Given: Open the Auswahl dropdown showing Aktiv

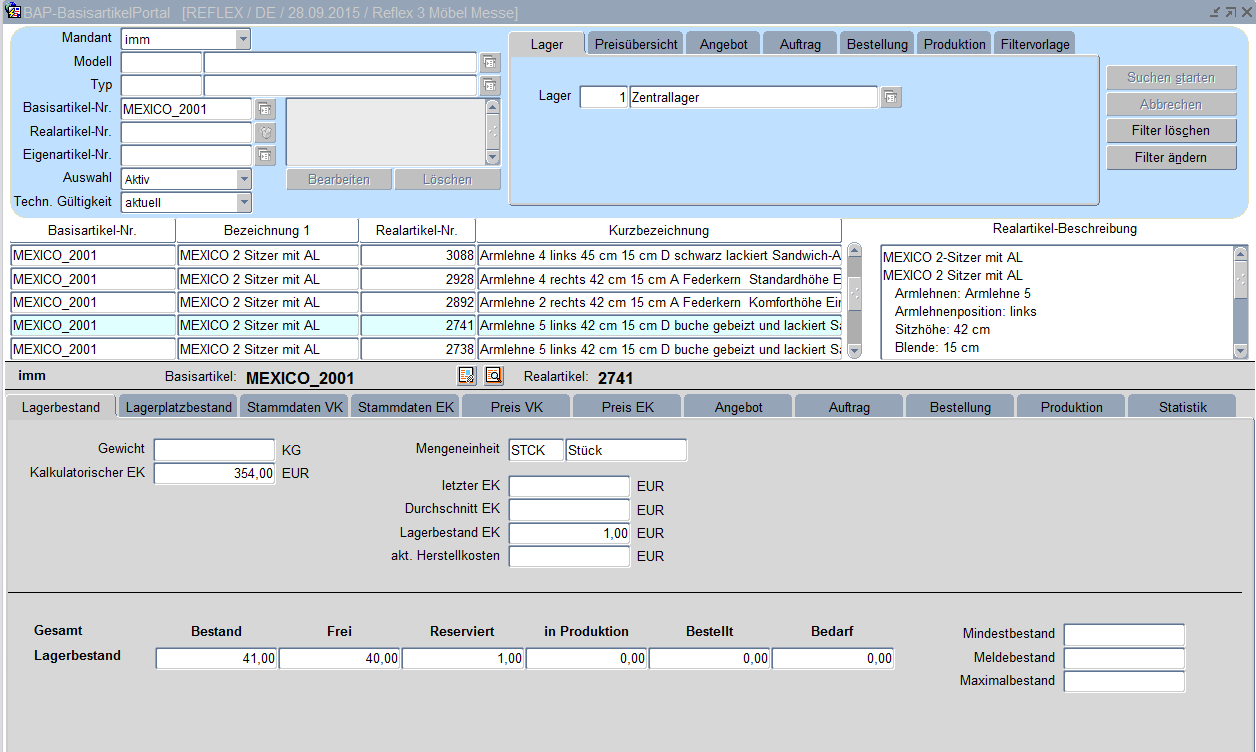Looking at the screenshot, I should click(x=243, y=179).
